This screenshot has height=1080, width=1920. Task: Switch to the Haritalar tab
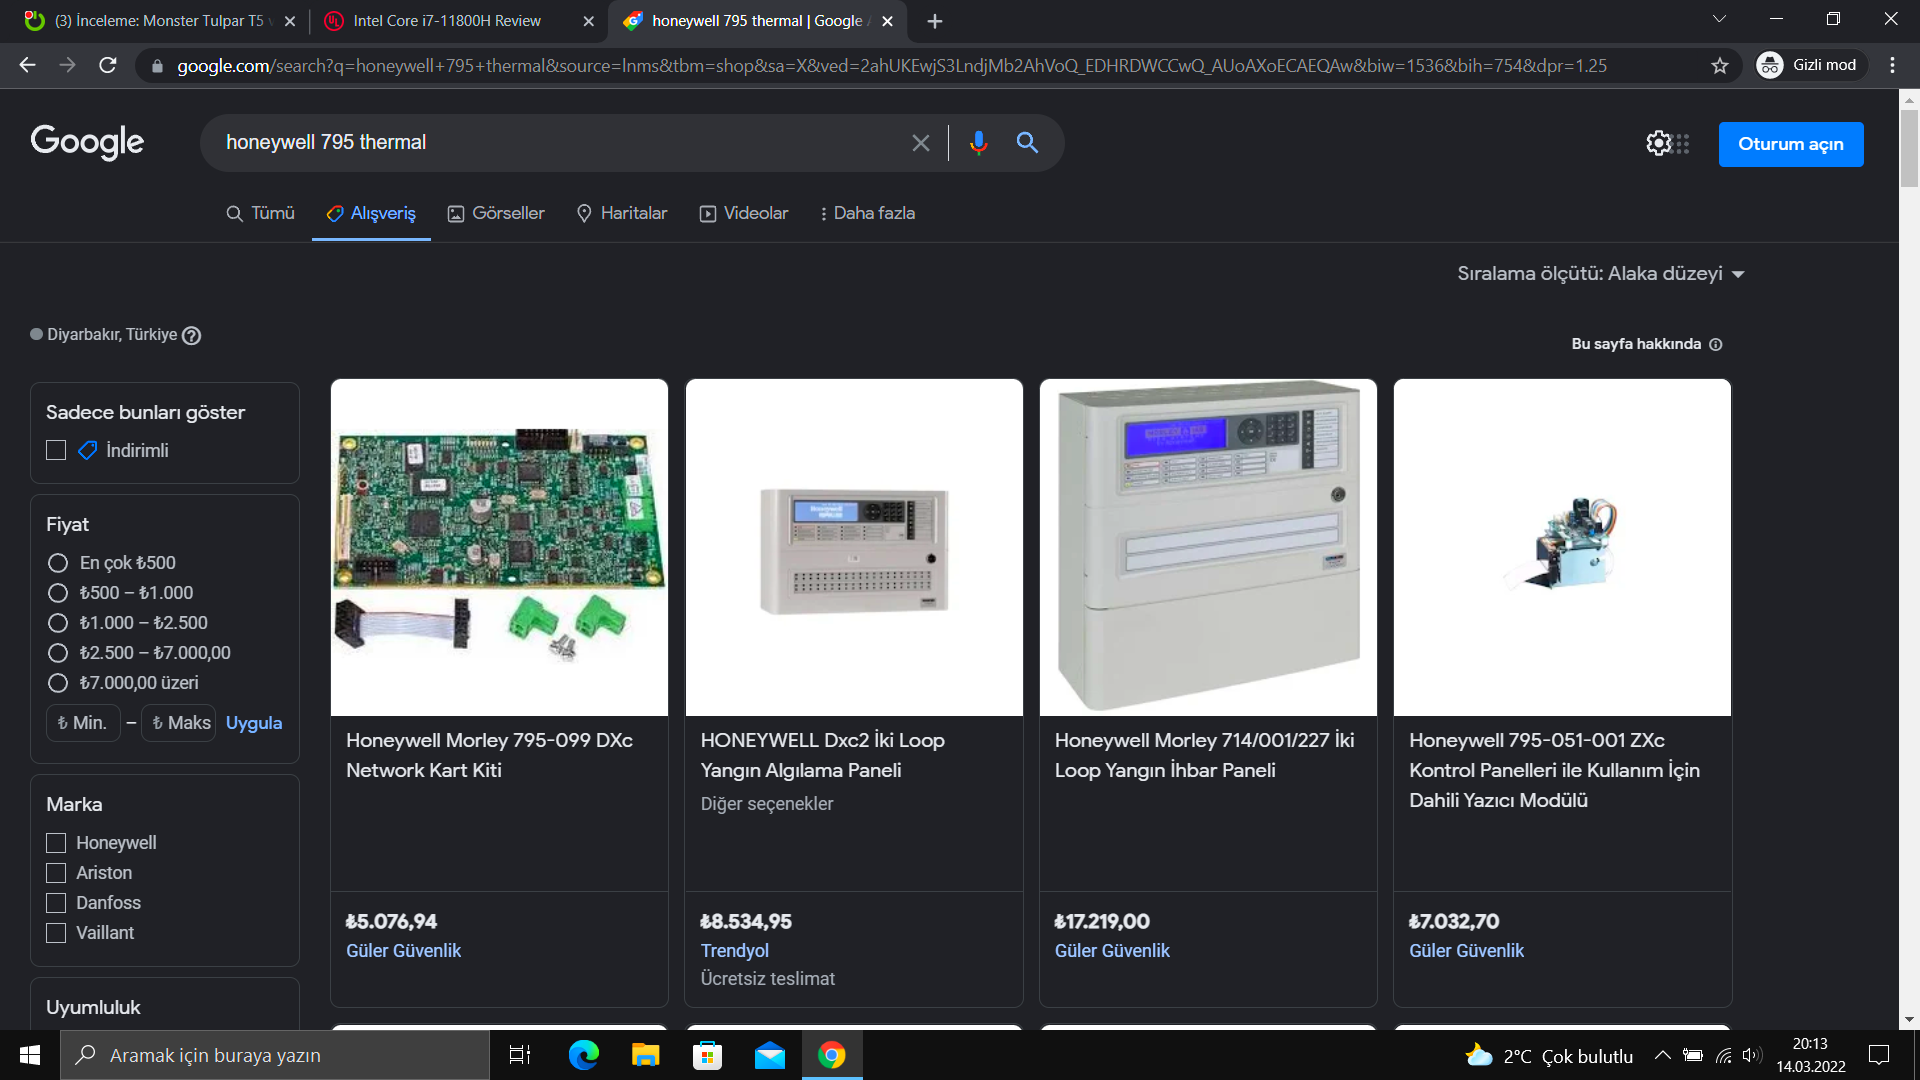[x=622, y=213]
